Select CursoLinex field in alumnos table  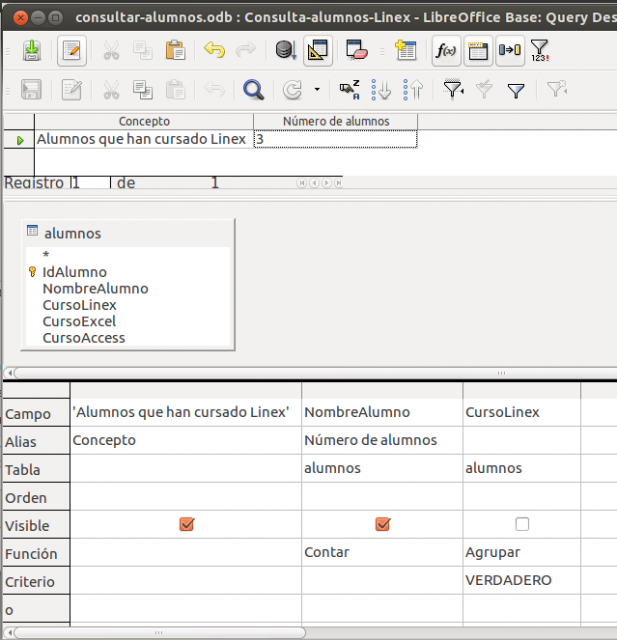80,305
